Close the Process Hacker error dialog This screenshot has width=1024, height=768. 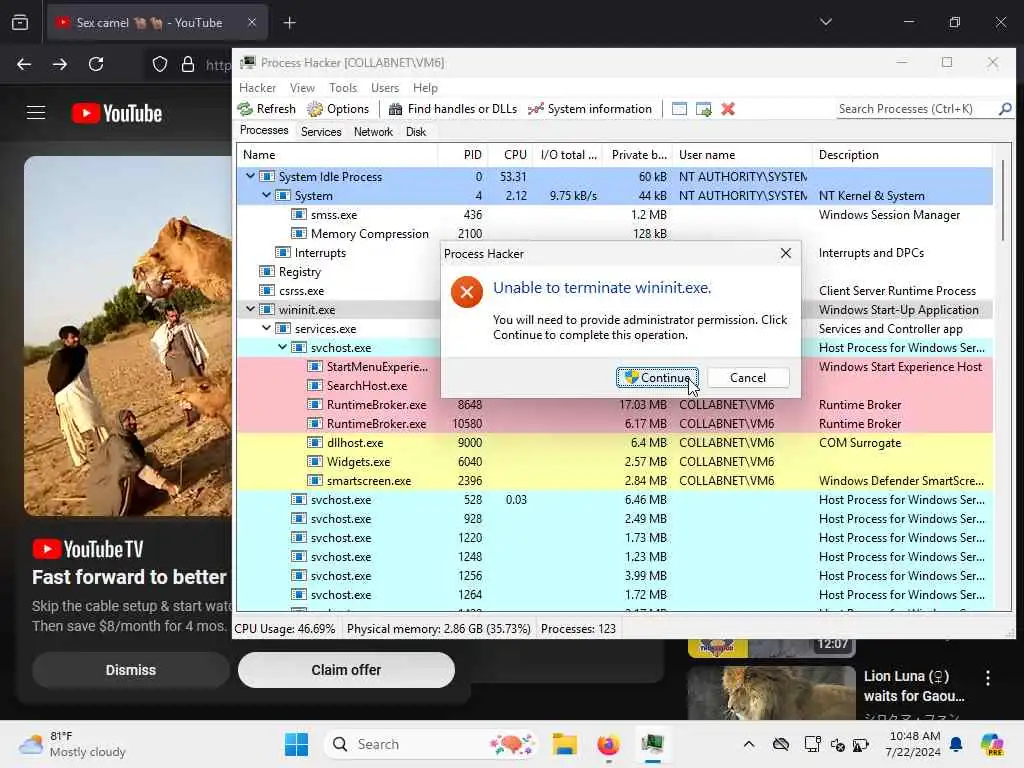coord(786,253)
